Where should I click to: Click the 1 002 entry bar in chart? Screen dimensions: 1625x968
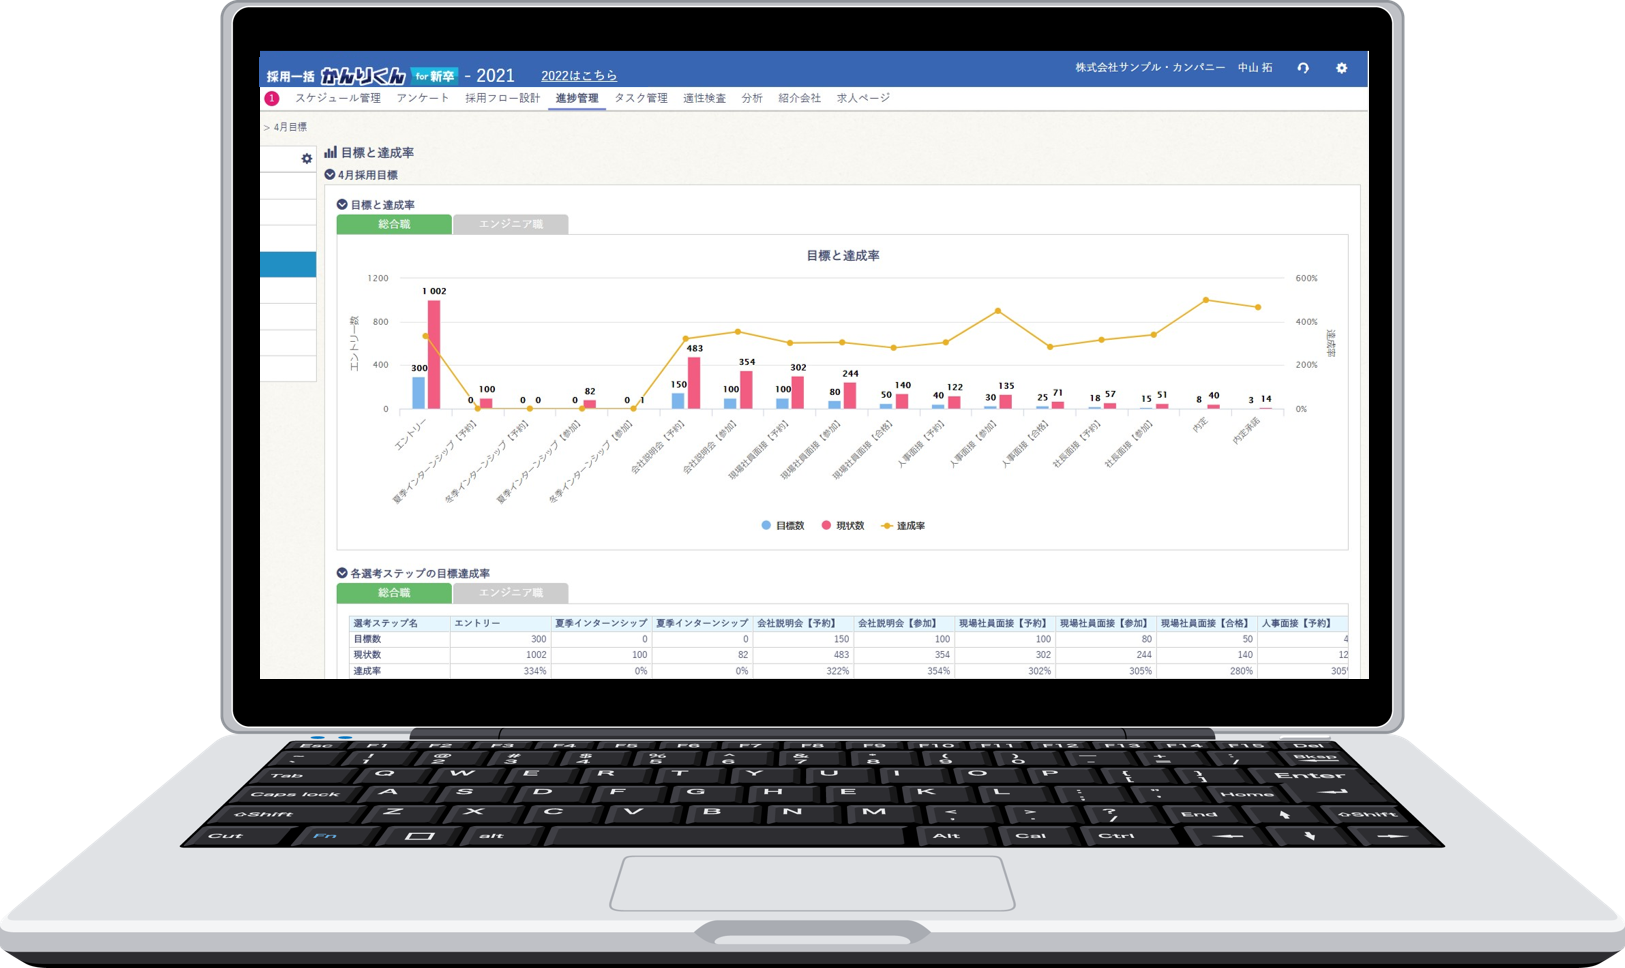[434, 355]
